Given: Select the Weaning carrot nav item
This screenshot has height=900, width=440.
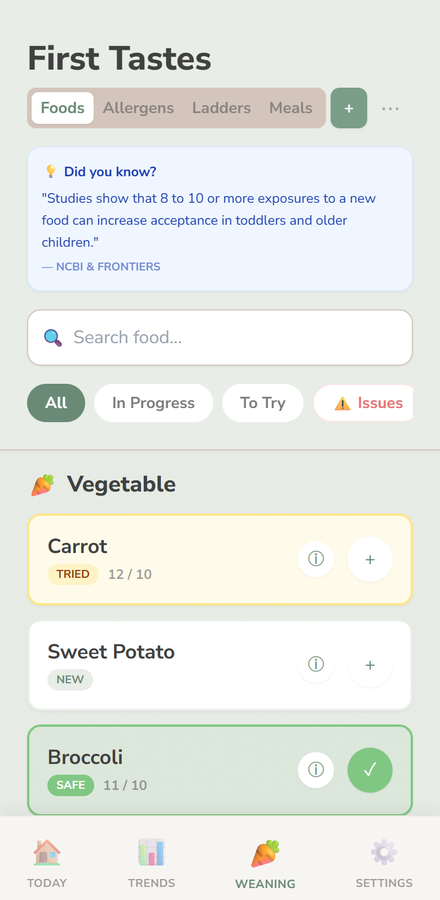Looking at the screenshot, I should point(265,863).
